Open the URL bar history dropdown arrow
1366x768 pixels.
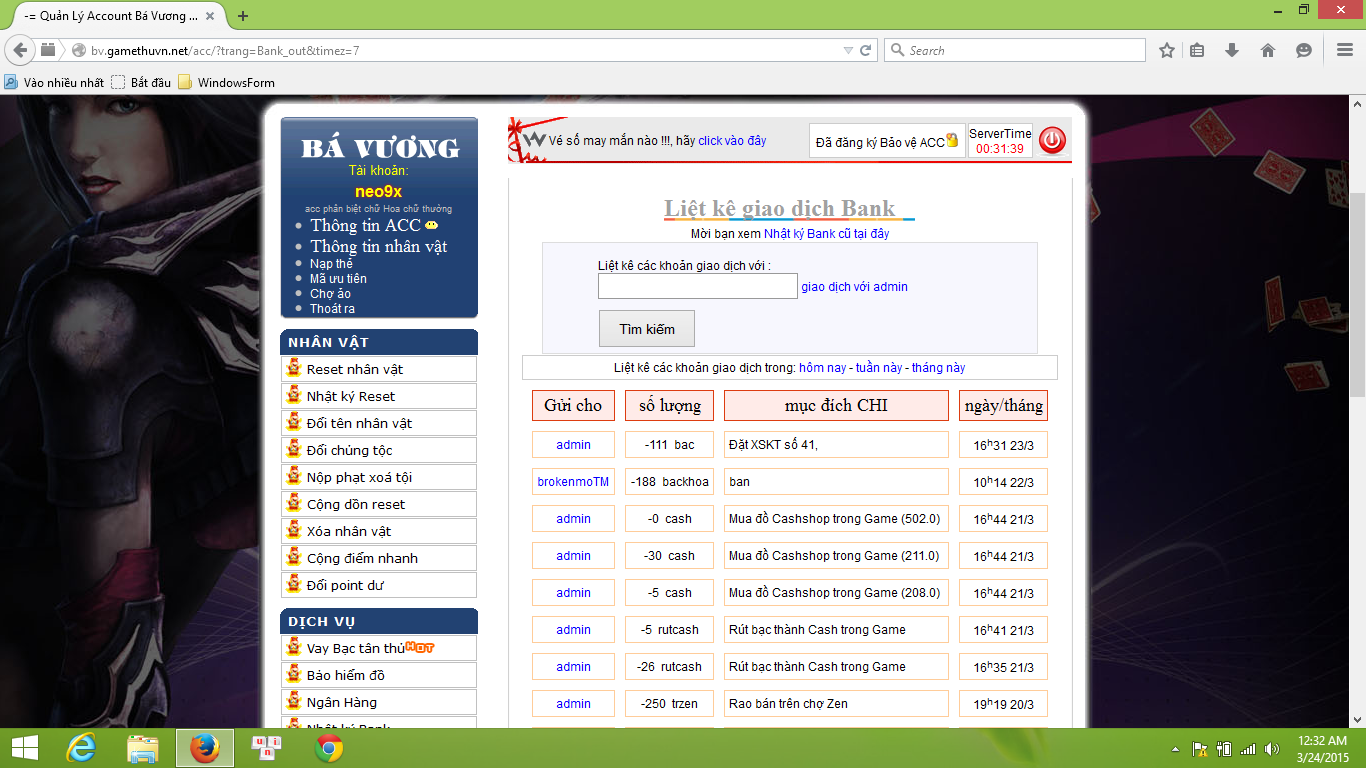point(848,50)
